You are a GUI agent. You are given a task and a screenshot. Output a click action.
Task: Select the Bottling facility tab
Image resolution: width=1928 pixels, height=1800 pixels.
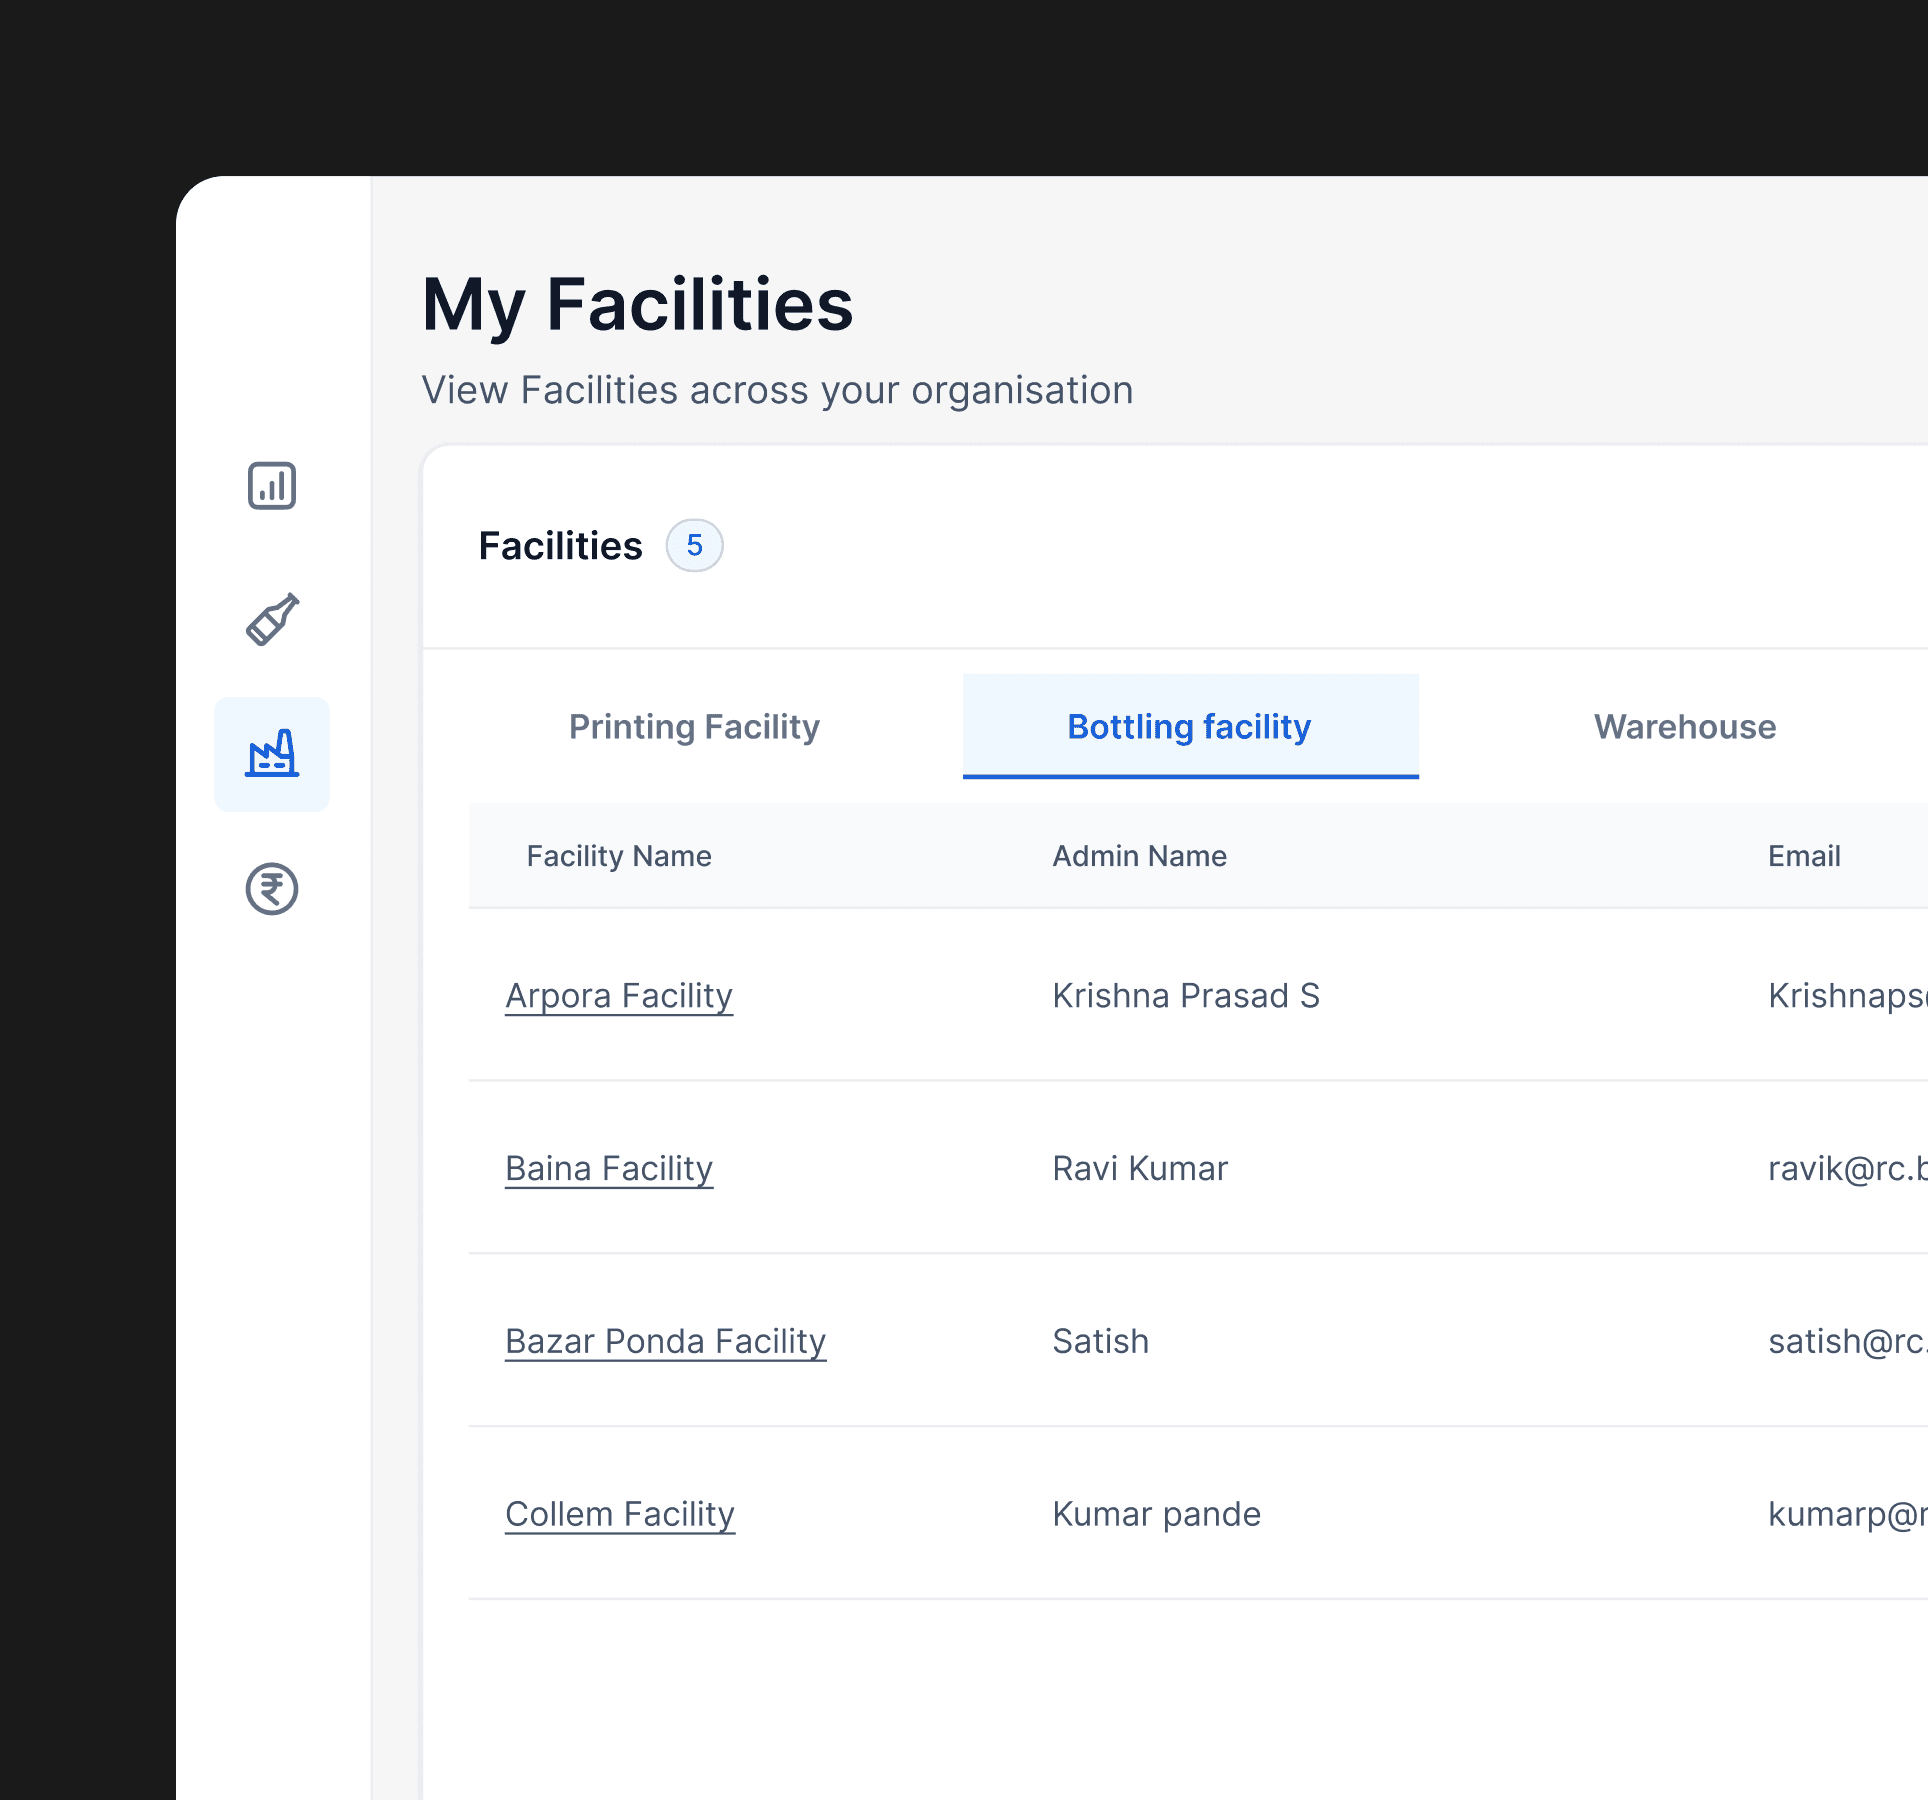click(x=1190, y=727)
